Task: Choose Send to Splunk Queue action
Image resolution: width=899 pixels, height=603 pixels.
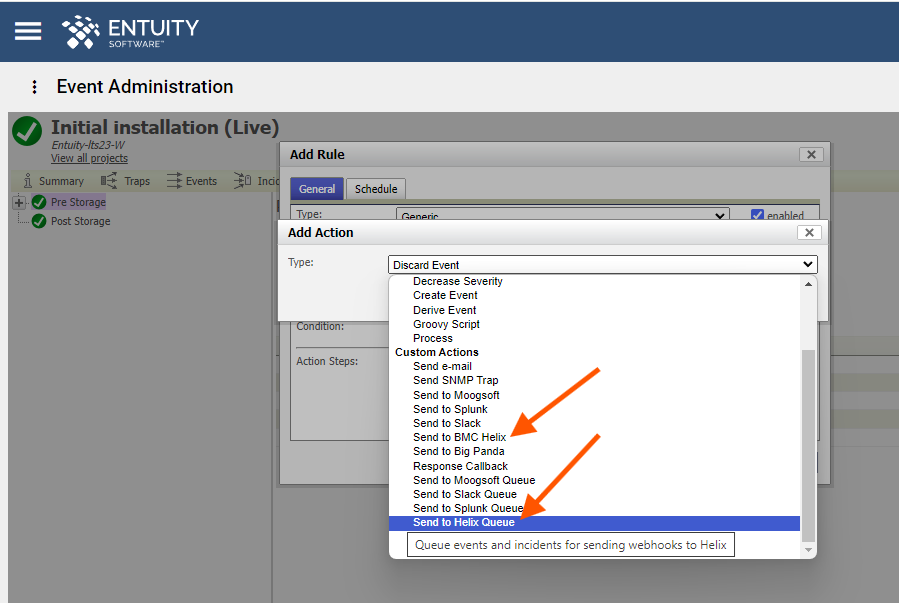Action: point(468,508)
